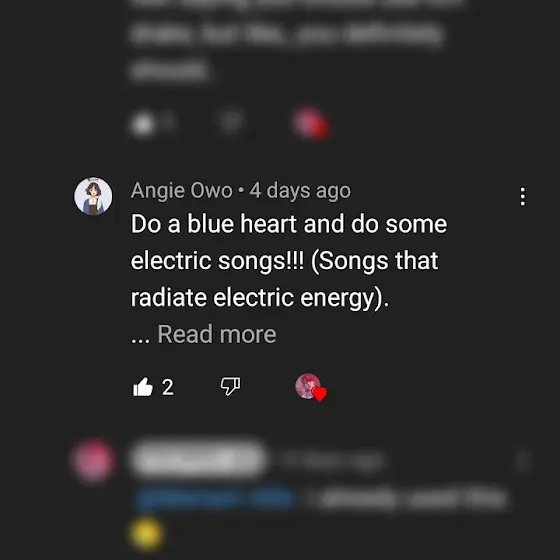
Task: Open Angie Owo's profile avatar
Action: click(93, 196)
